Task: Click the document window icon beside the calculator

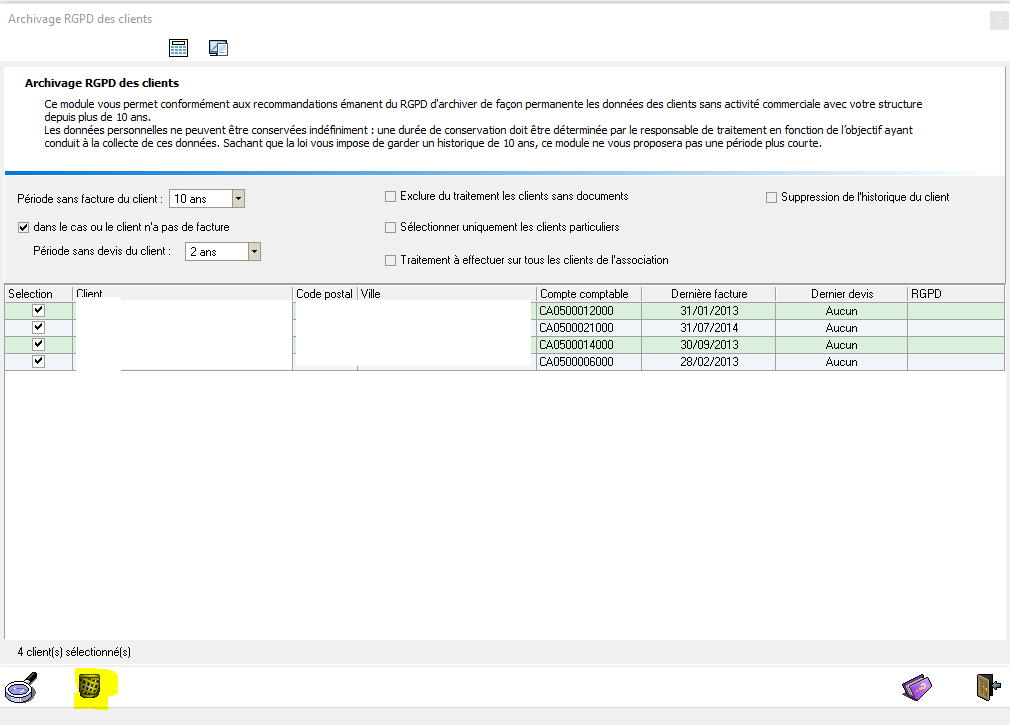Action: click(x=218, y=48)
